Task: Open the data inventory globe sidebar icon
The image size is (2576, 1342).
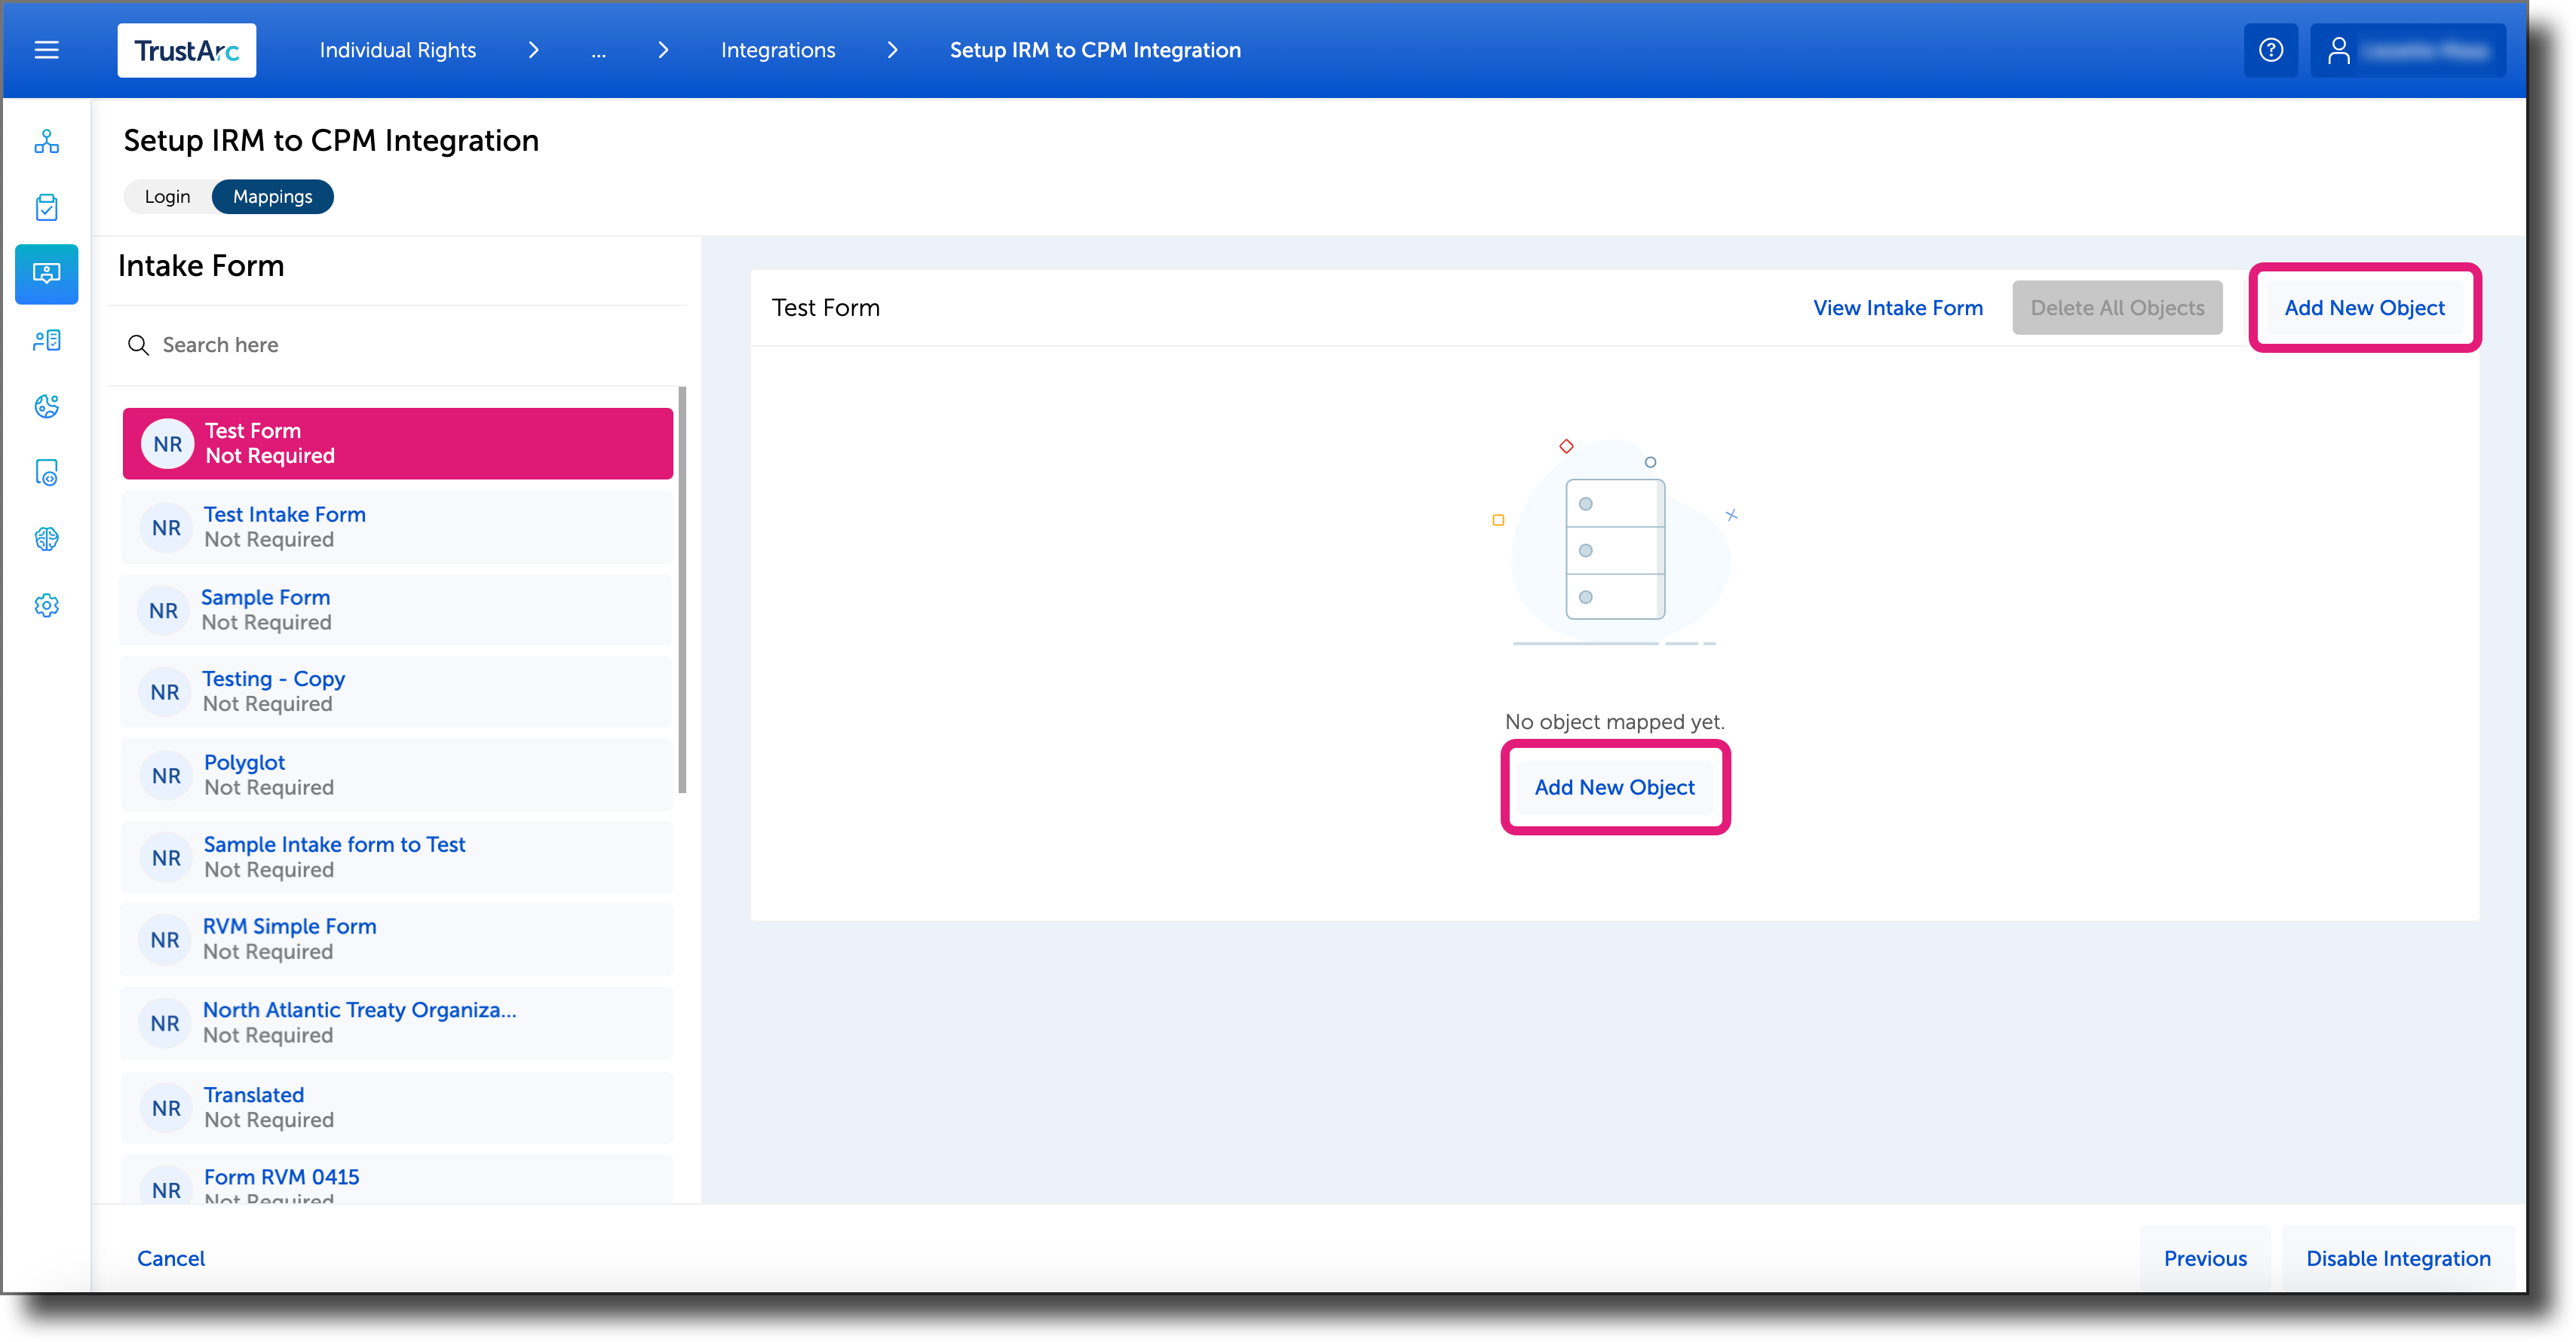Action: click(x=47, y=407)
